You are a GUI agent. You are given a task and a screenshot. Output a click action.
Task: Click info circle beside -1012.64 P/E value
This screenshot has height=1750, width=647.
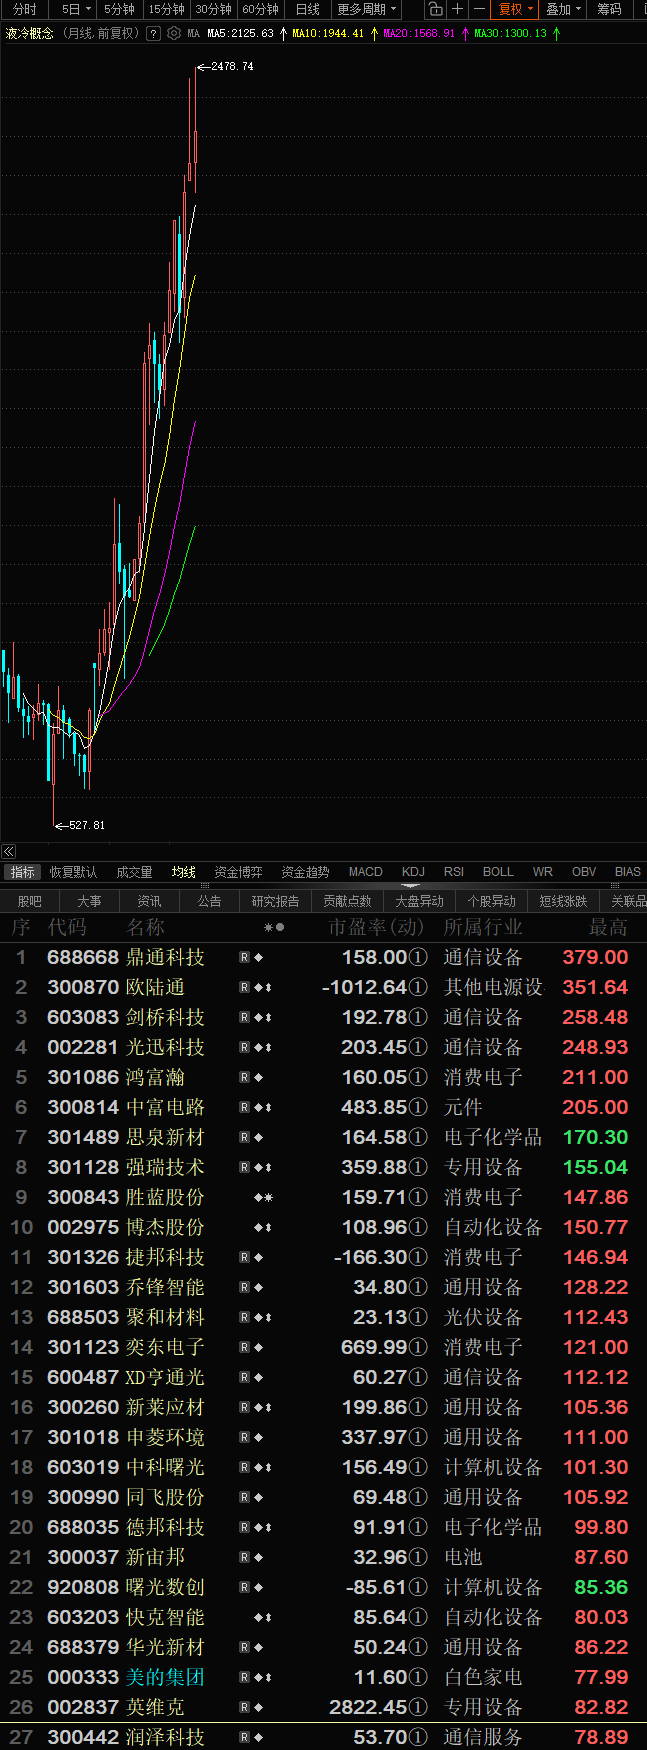point(419,987)
